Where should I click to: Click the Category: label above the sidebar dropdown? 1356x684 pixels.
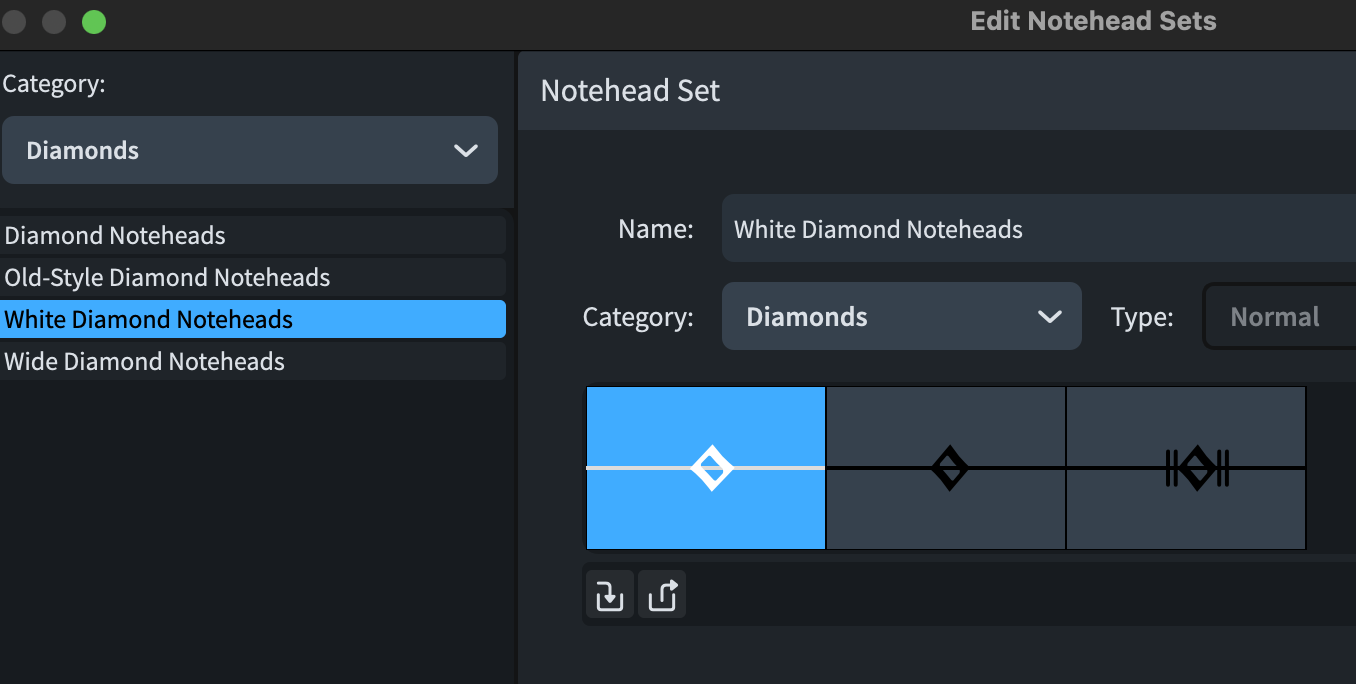pos(54,84)
